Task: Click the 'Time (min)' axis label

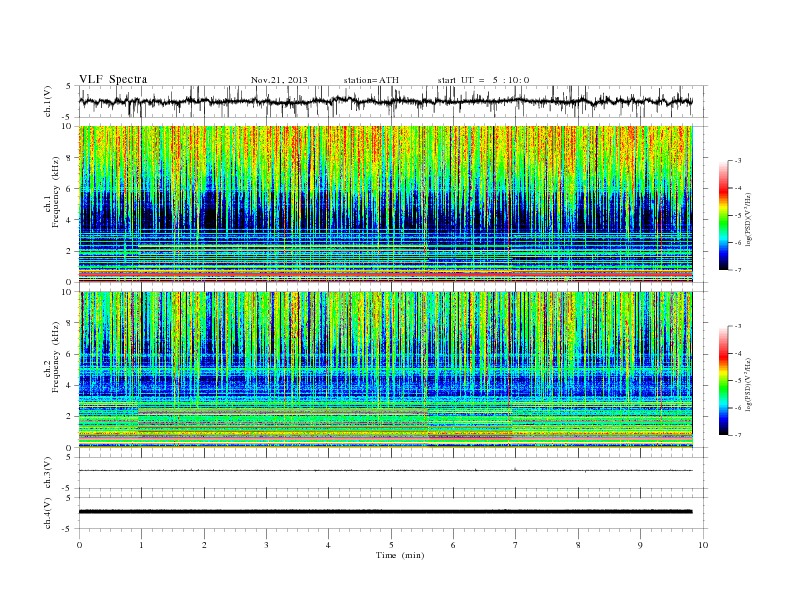Action: (x=400, y=555)
